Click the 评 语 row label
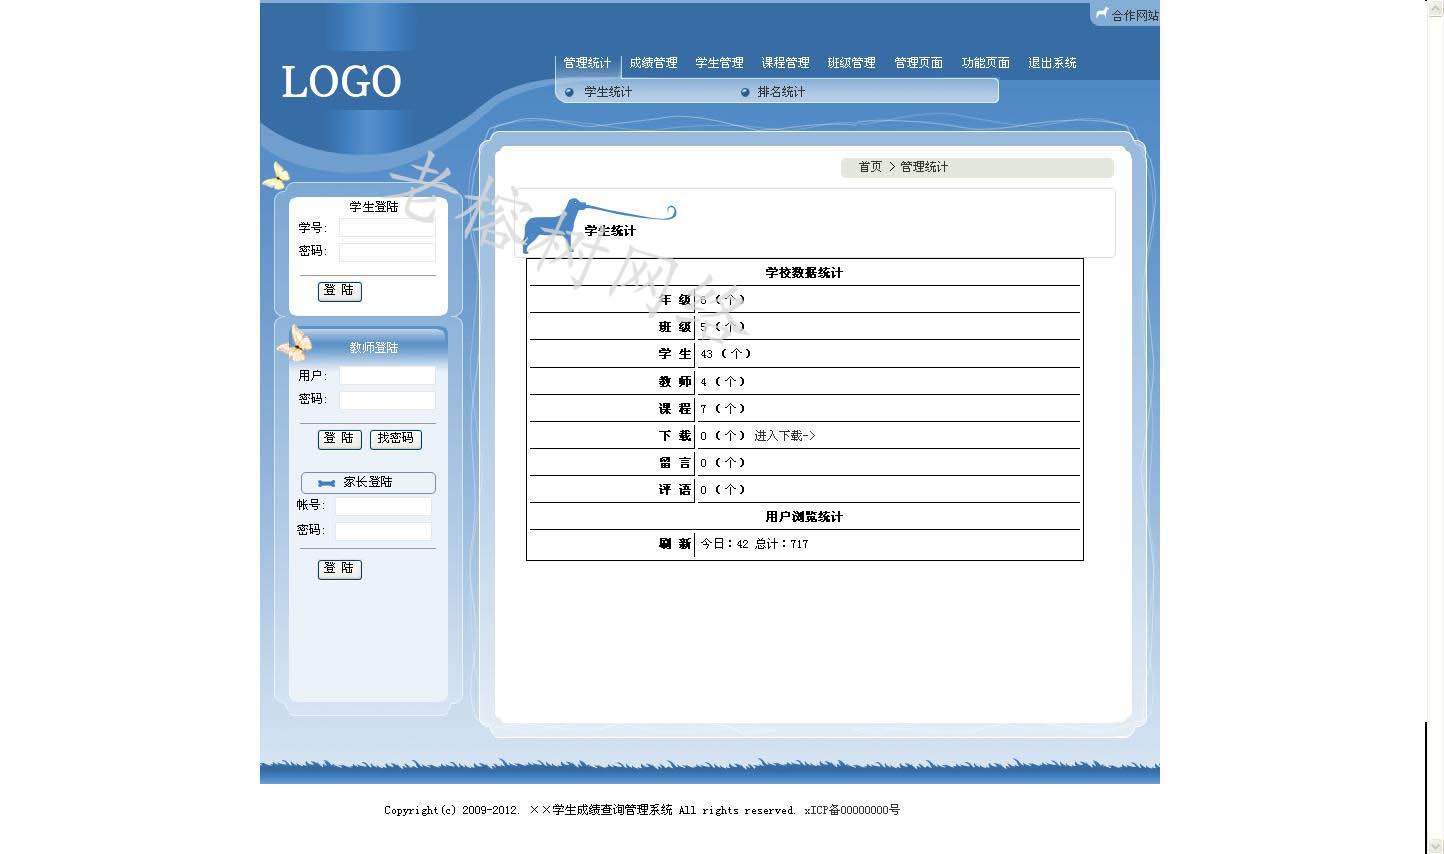The image size is (1444, 854). point(675,490)
